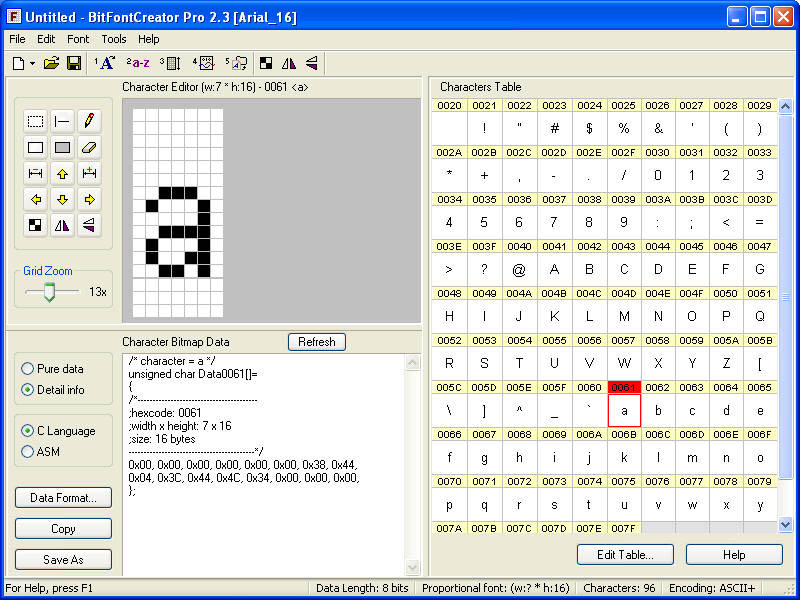
Task: Select character 0041 in the table
Action: click(554, 270)
